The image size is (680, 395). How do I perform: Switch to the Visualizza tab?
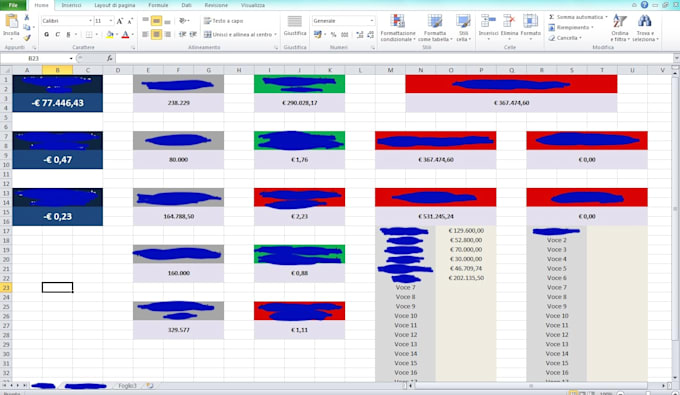[253, 5]
